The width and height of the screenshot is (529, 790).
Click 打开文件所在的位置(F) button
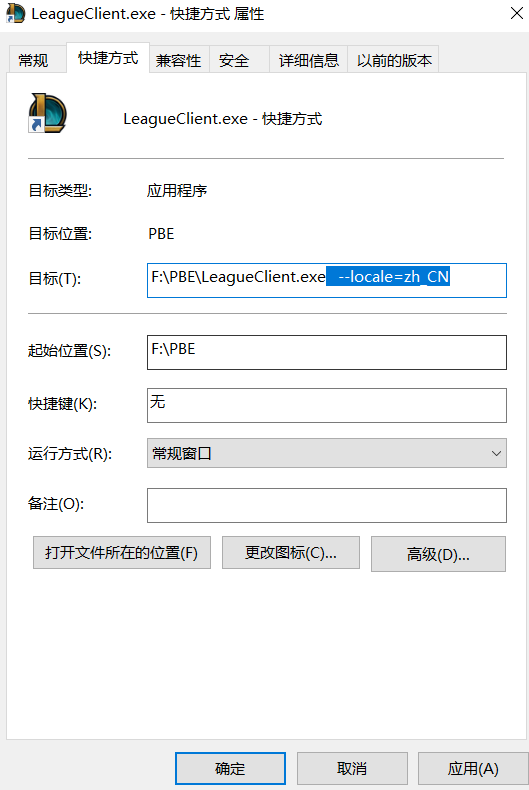pyautogui.click(x=122, y=553)
